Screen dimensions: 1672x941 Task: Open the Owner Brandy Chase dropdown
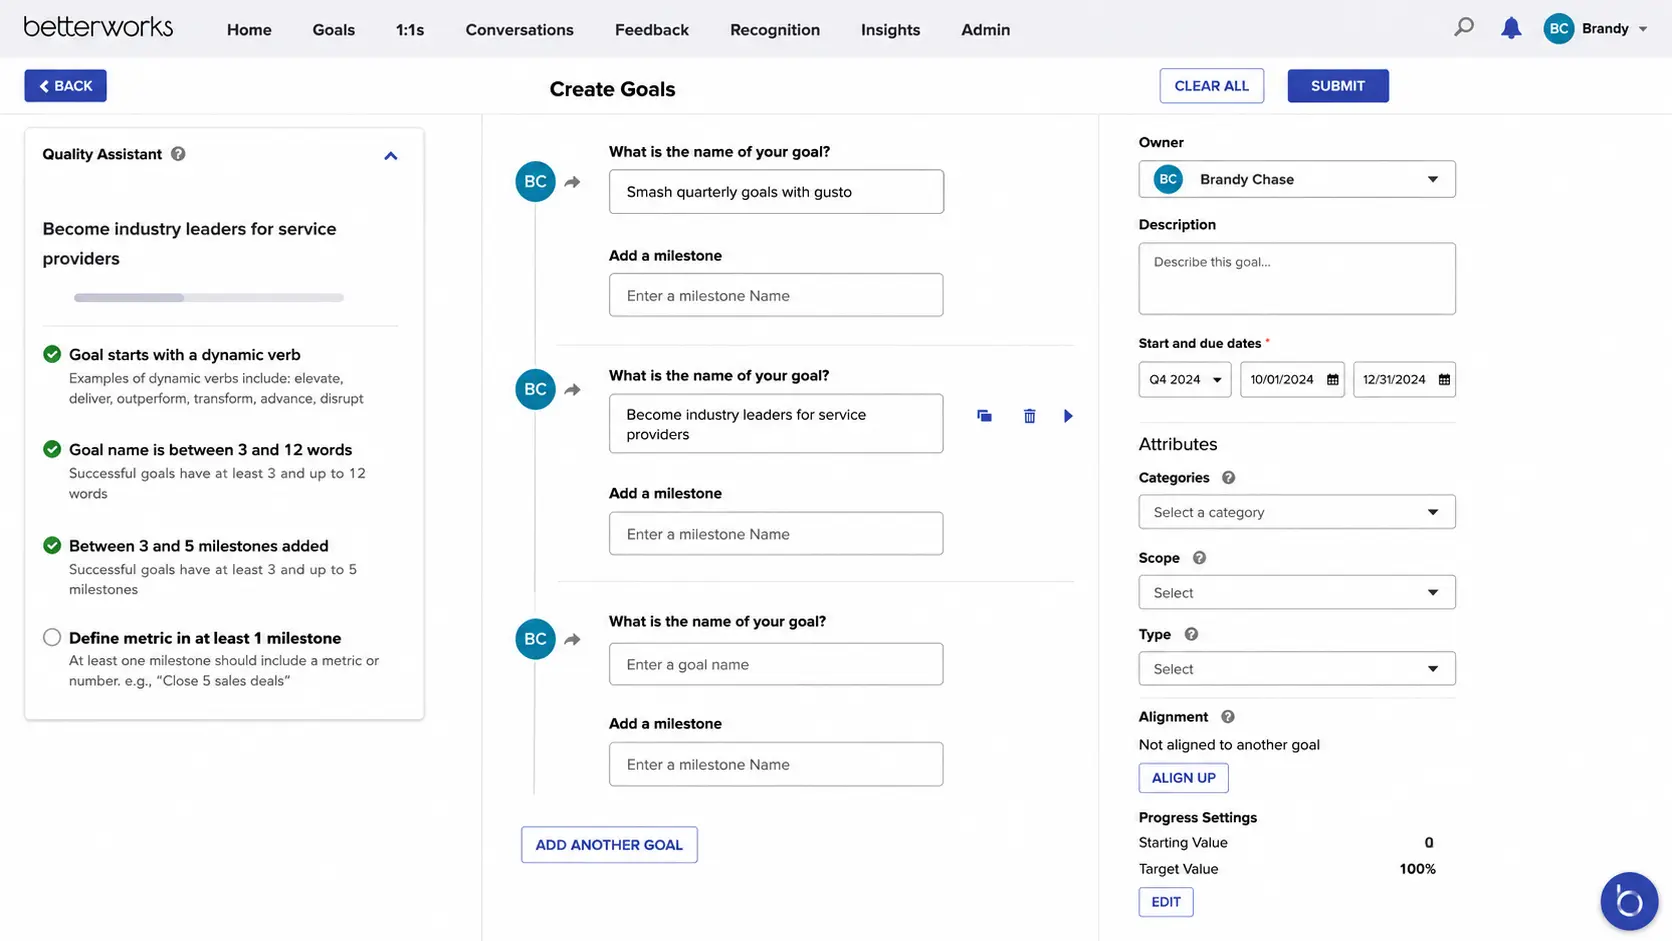coord(1296,179)
